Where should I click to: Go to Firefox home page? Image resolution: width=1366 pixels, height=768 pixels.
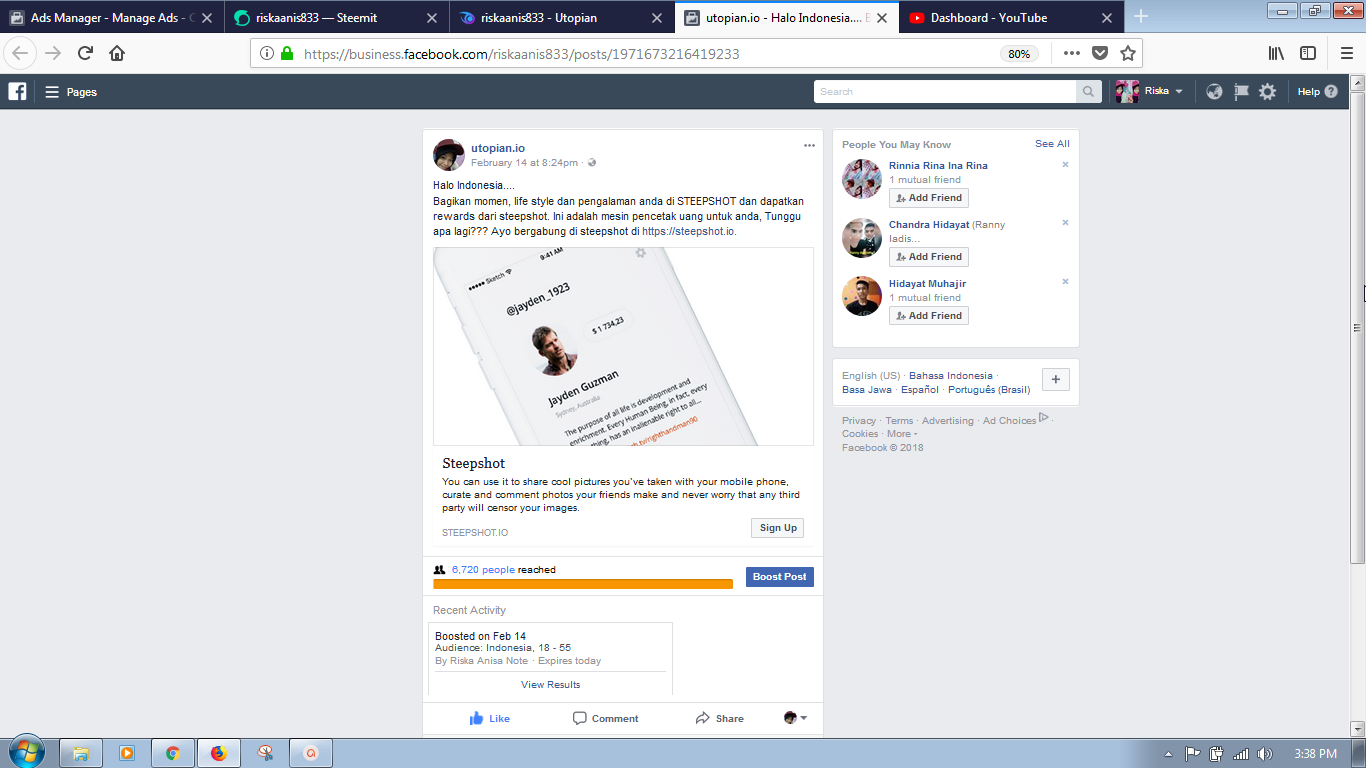click(x=117, y=53)
